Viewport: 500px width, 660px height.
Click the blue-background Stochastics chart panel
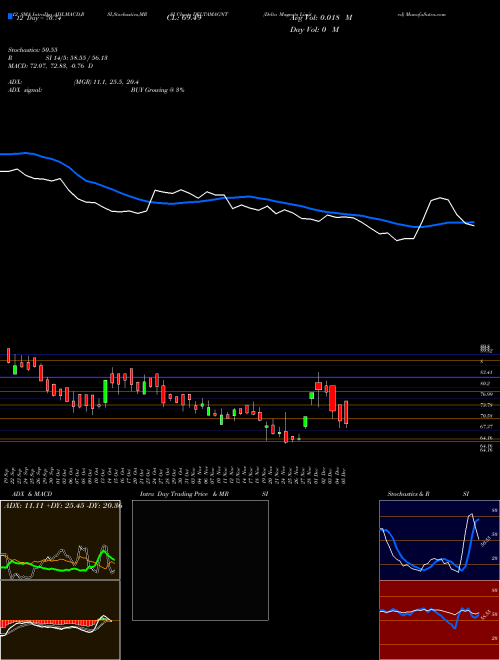coord(439,540)
